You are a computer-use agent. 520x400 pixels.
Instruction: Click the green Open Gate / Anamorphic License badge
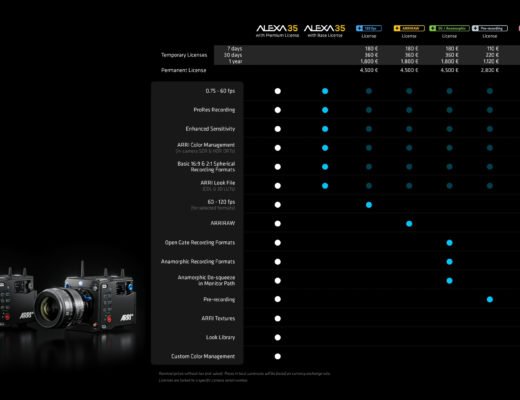(449, 28)
